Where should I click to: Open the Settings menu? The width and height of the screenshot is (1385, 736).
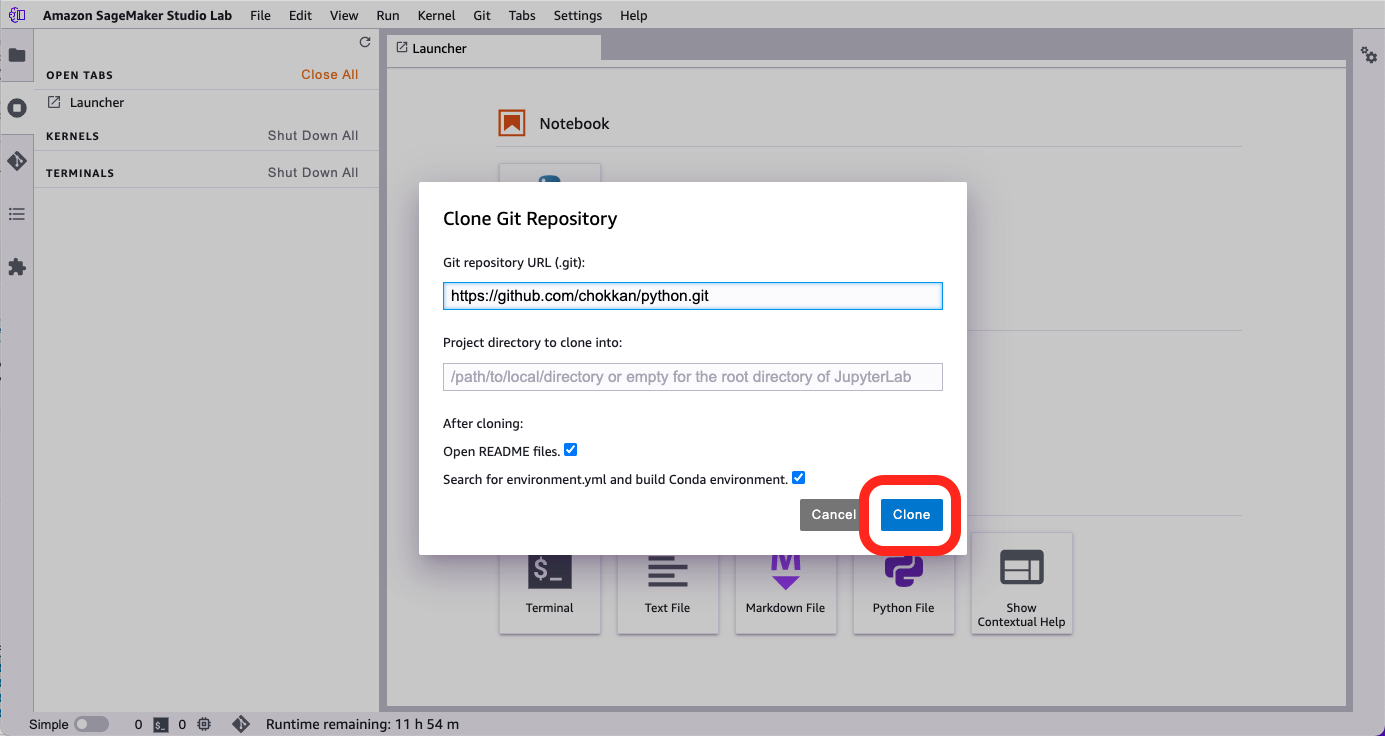pyautogui.click(x=578, y=15)
